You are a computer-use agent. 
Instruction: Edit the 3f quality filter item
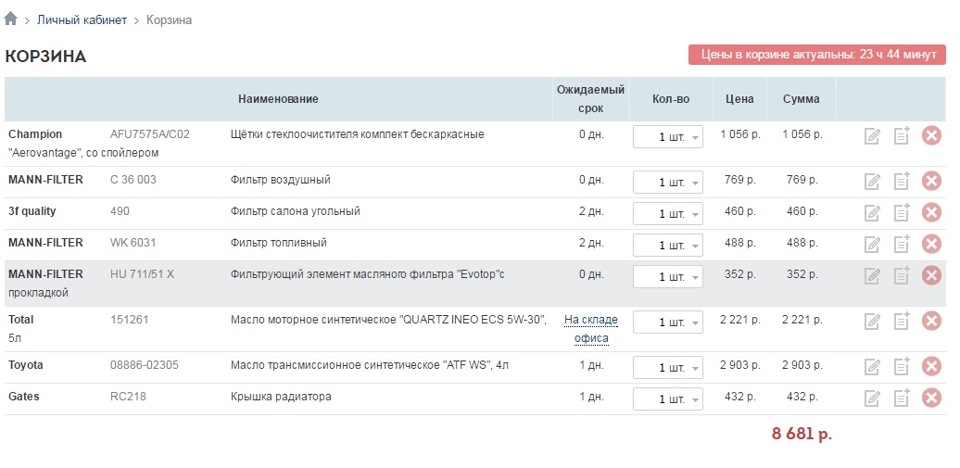point(872,213)
